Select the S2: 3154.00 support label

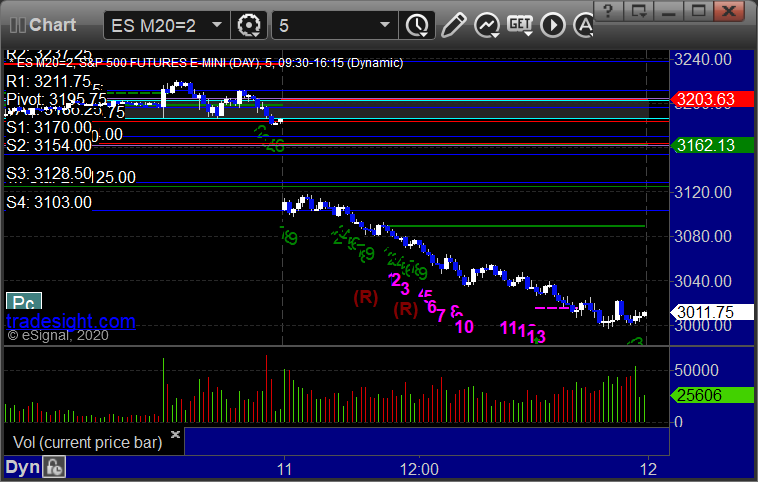[48, 145]
